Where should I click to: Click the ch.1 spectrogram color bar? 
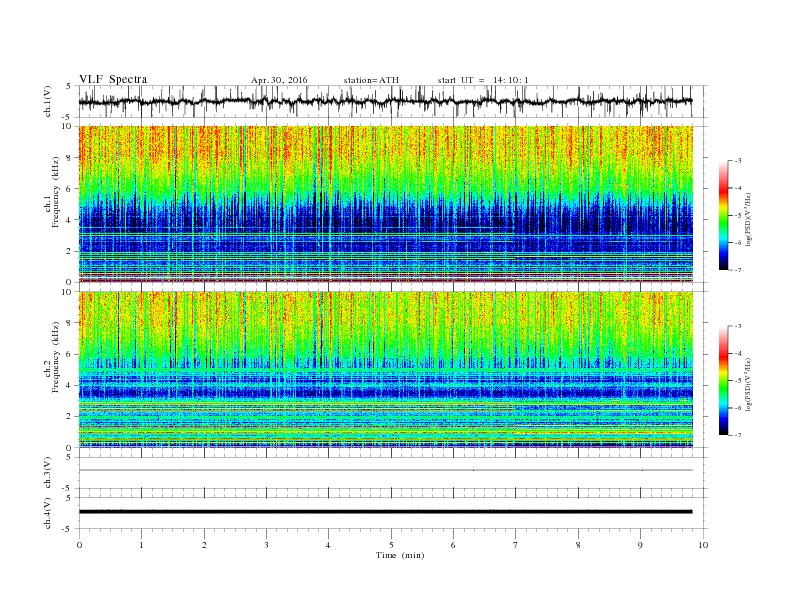pos(723,215)
